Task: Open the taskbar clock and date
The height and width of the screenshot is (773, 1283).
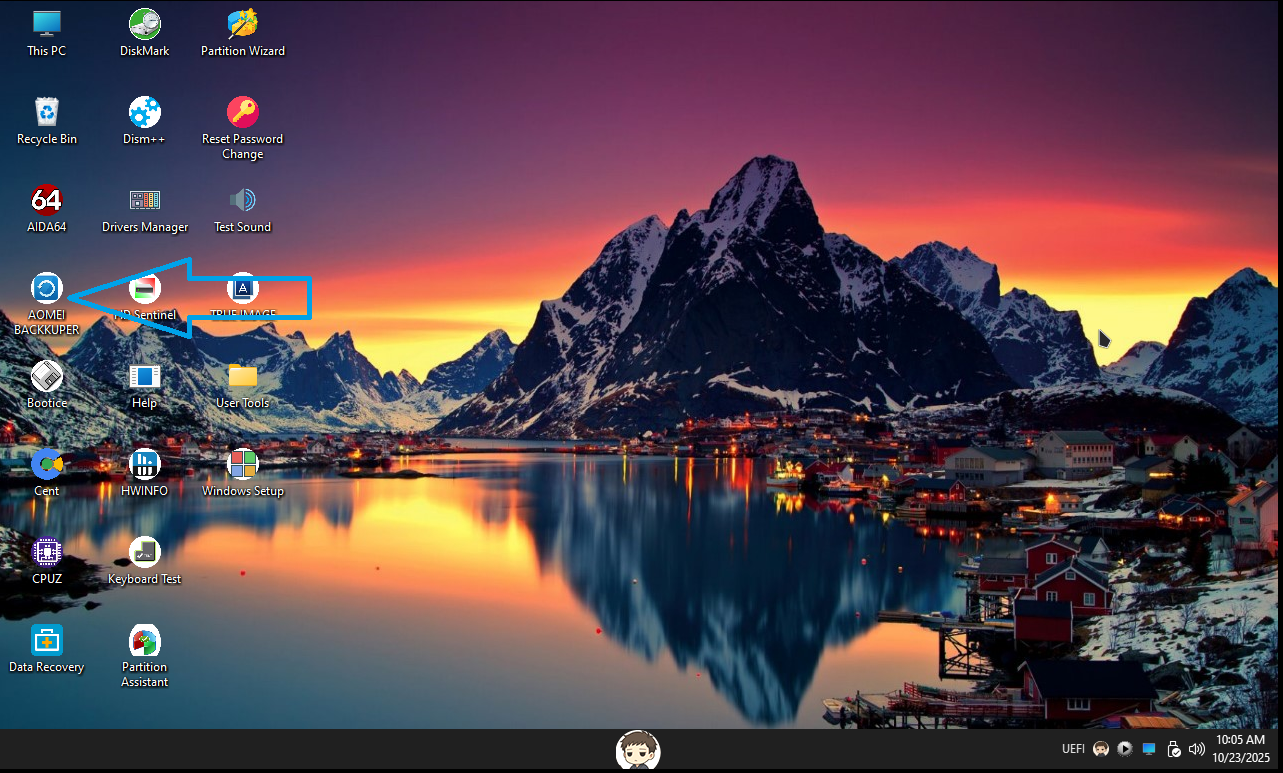Action: (1240, 749)
